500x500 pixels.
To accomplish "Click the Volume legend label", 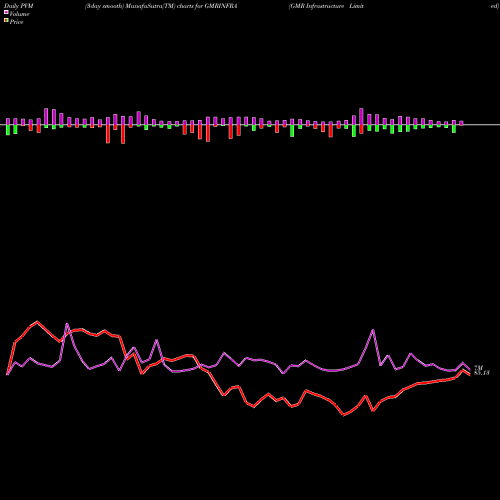I will [19, 14].
